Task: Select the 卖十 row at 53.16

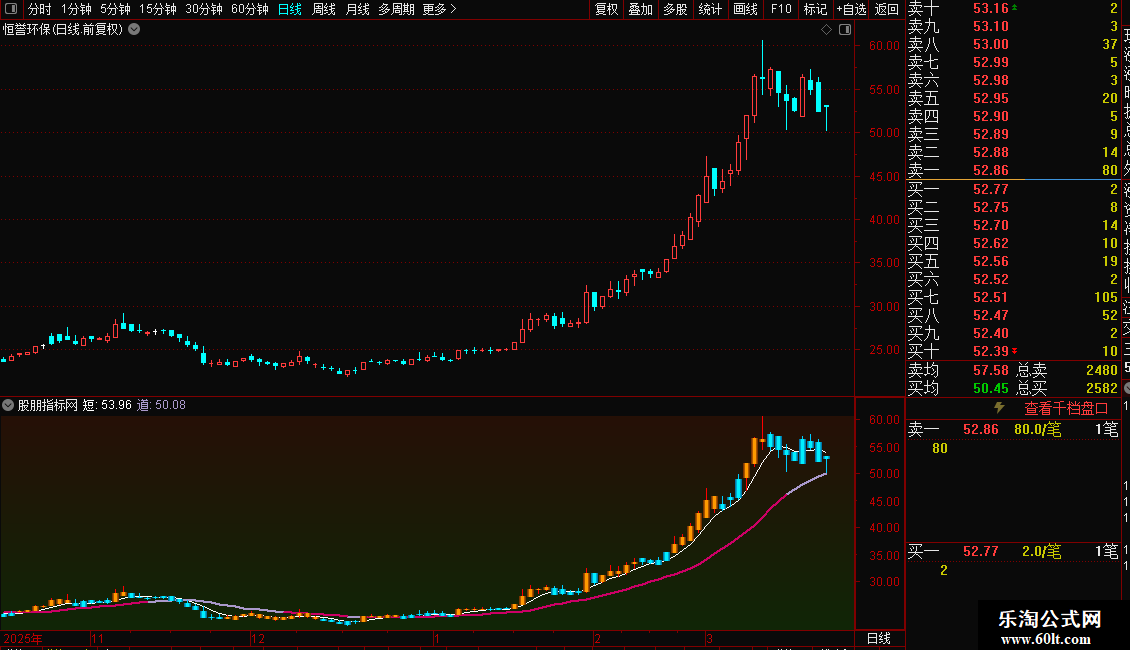Action: pos(1013,8)
